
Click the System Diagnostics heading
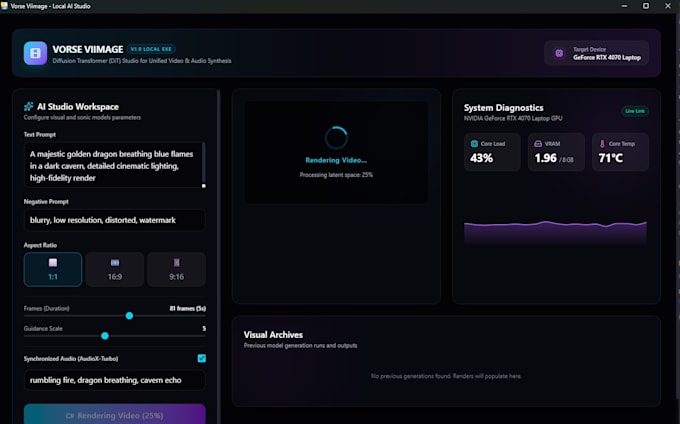[x=503, y=108]
